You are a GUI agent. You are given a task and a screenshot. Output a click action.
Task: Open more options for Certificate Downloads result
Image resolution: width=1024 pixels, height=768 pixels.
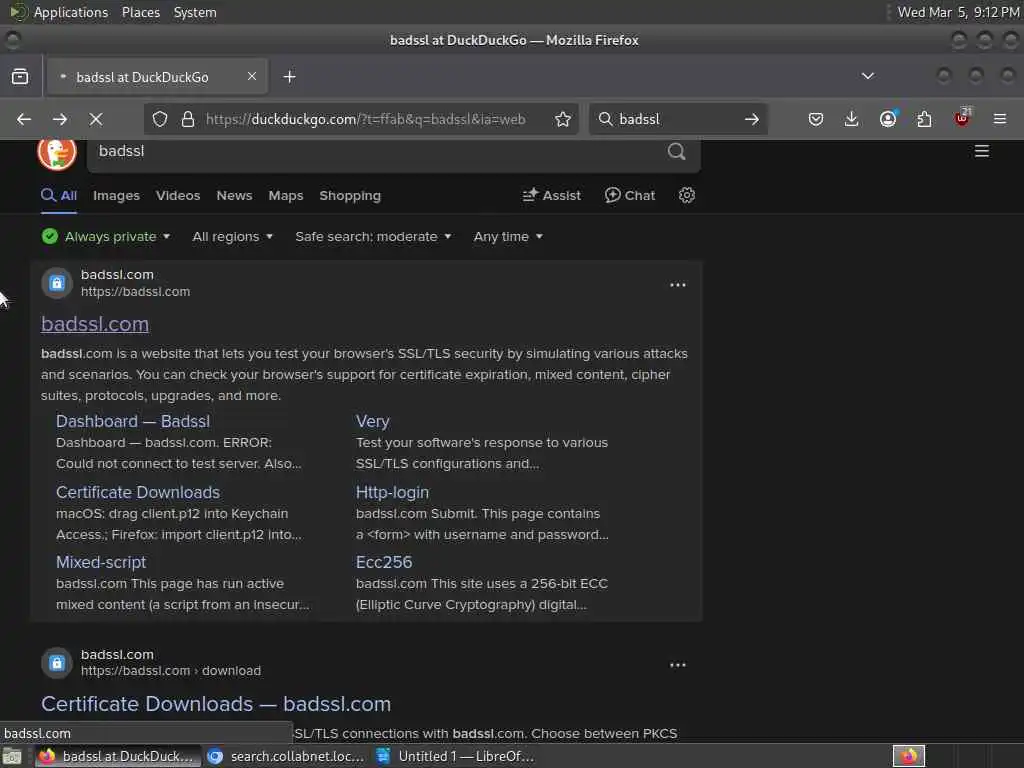tap(678, 665)
